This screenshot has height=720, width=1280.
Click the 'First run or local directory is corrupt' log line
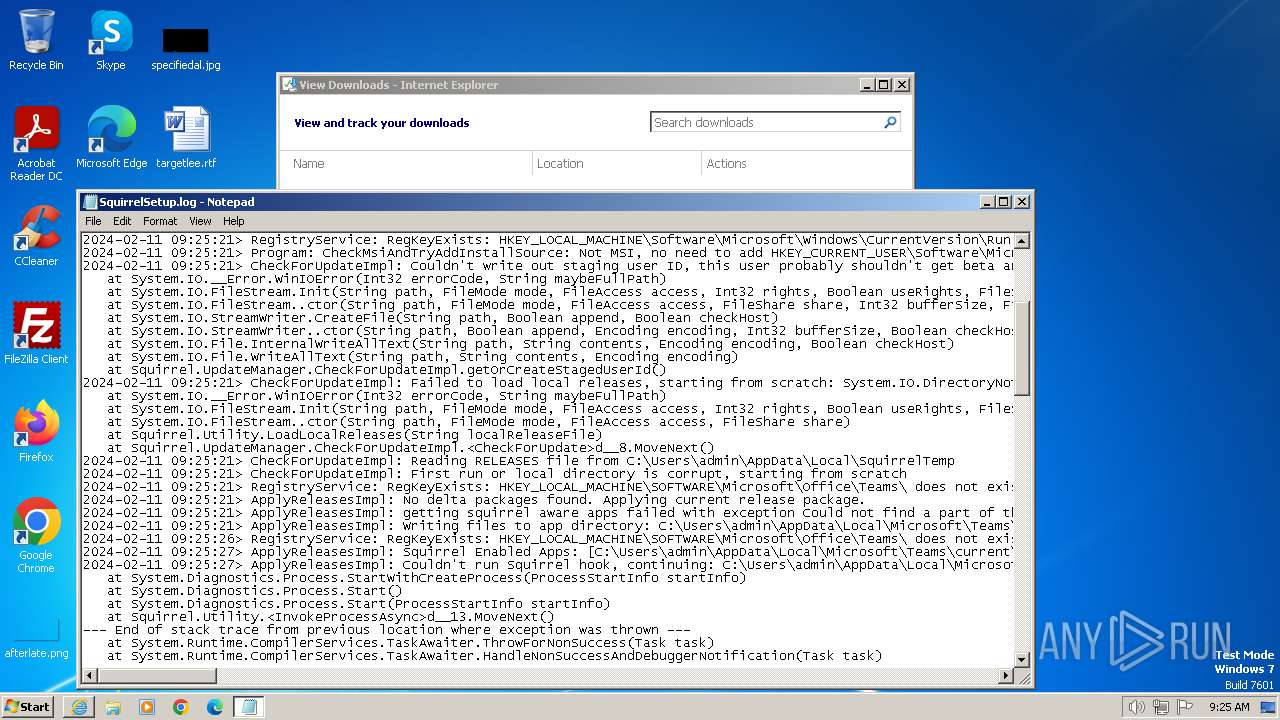(x=495, y=474)
